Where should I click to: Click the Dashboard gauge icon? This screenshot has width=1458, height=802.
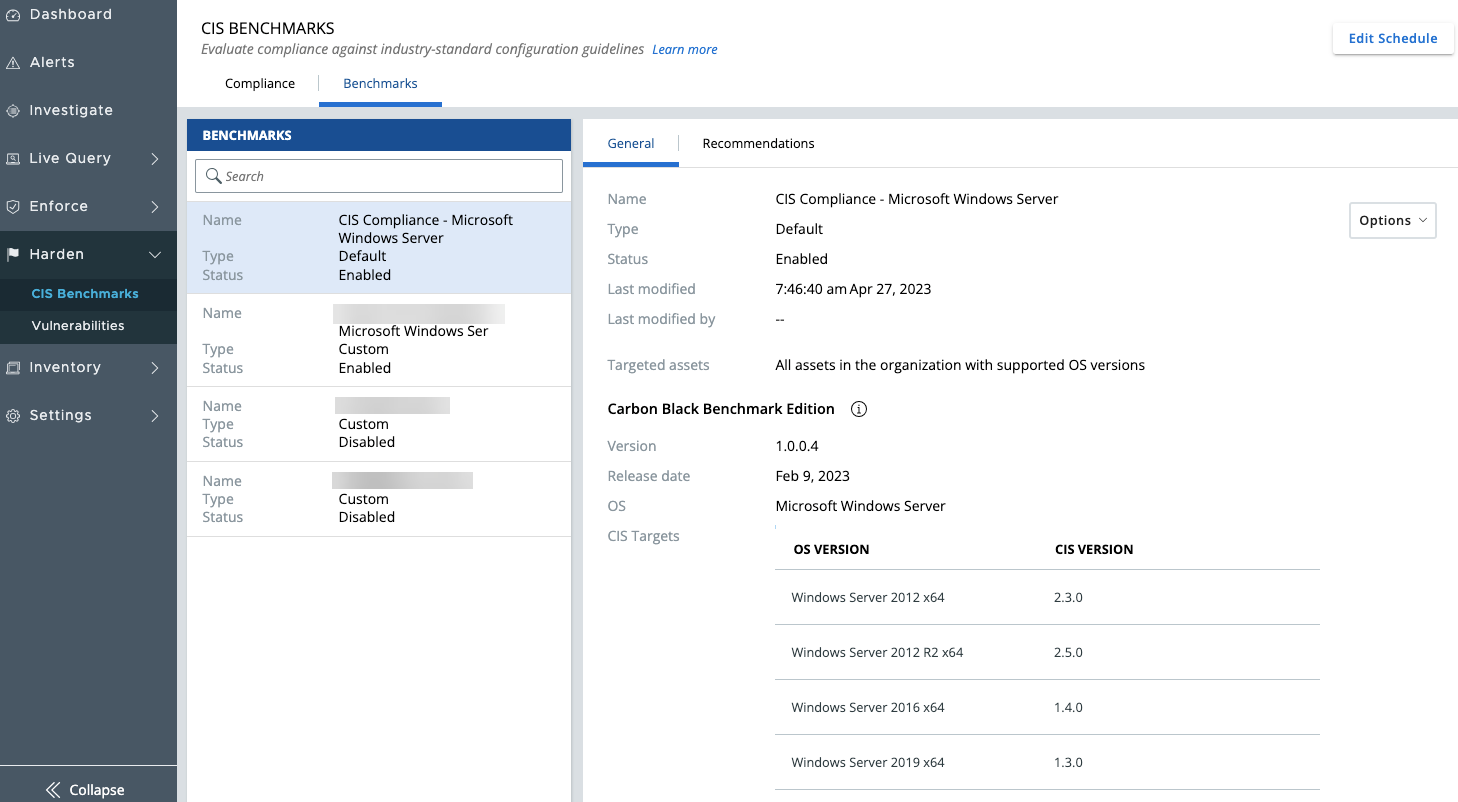tap(13, 15)
